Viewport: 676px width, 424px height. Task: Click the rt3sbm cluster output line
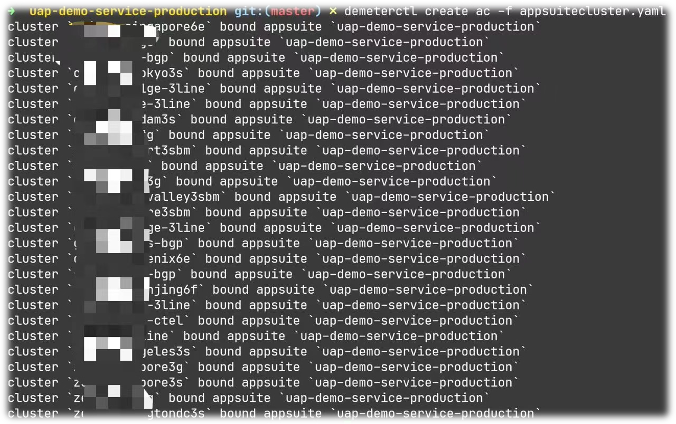[267, 151]
